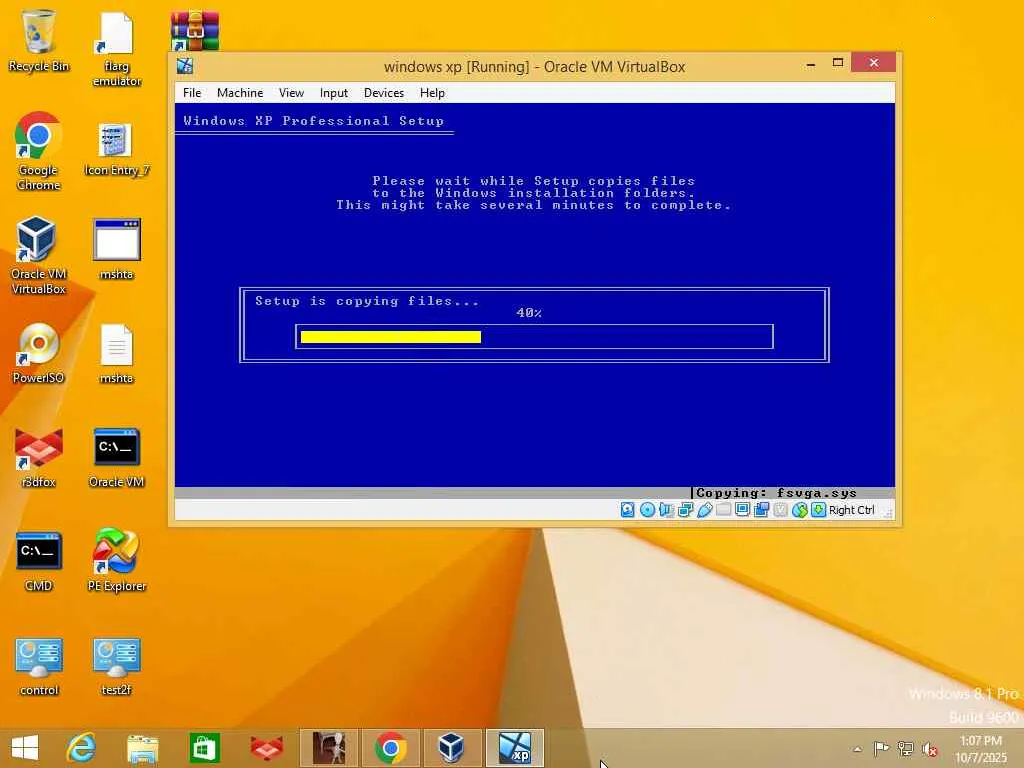Click the greyed V virtualization features icon

coord(780,510)
